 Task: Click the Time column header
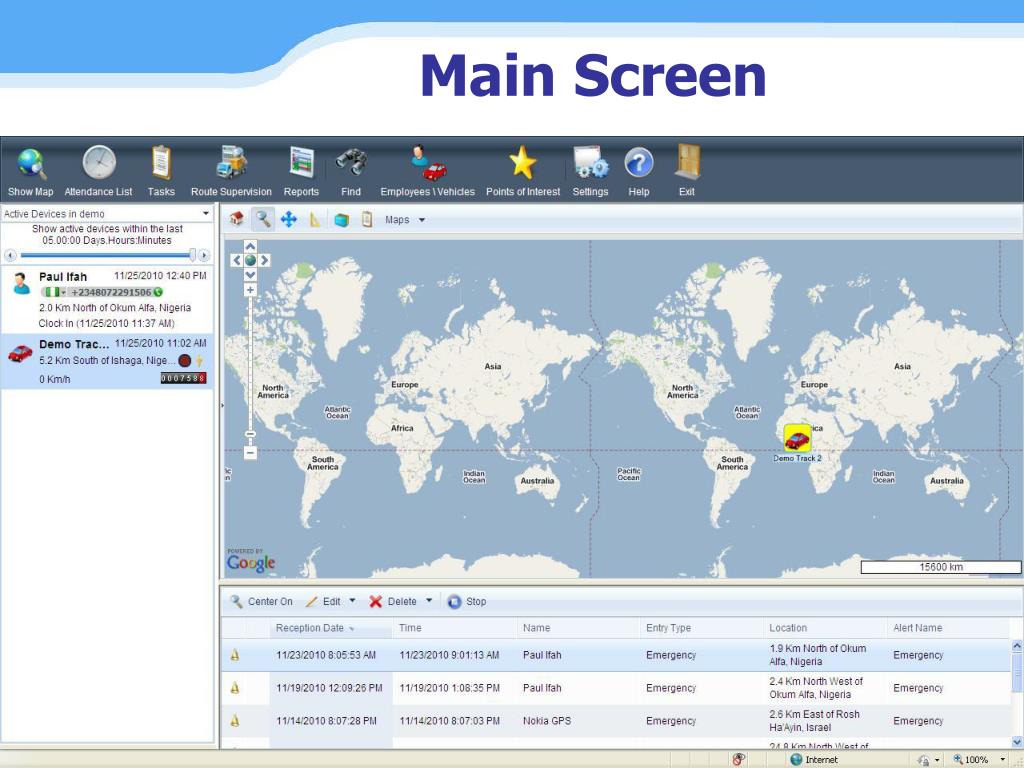[x=455, y=628]
